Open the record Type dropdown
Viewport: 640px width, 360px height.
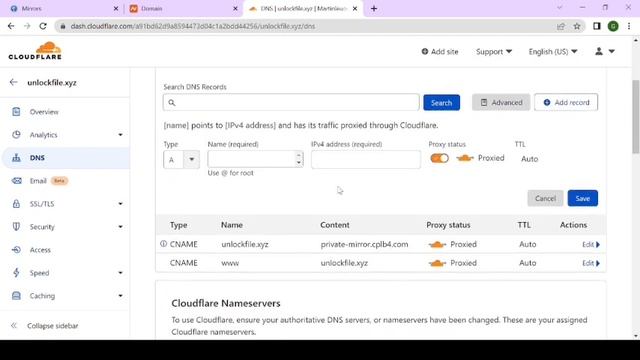181,160
